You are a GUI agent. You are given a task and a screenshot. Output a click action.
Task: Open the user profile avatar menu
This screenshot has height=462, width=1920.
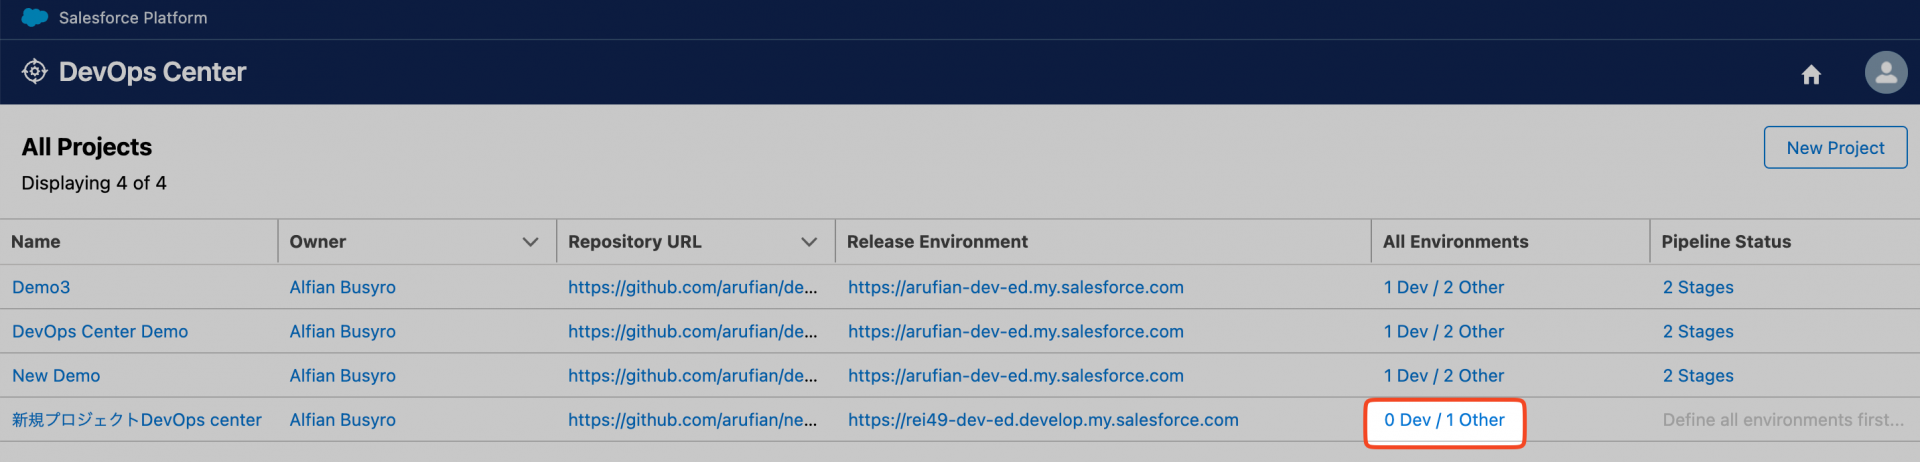click(x=1886, y=73)
